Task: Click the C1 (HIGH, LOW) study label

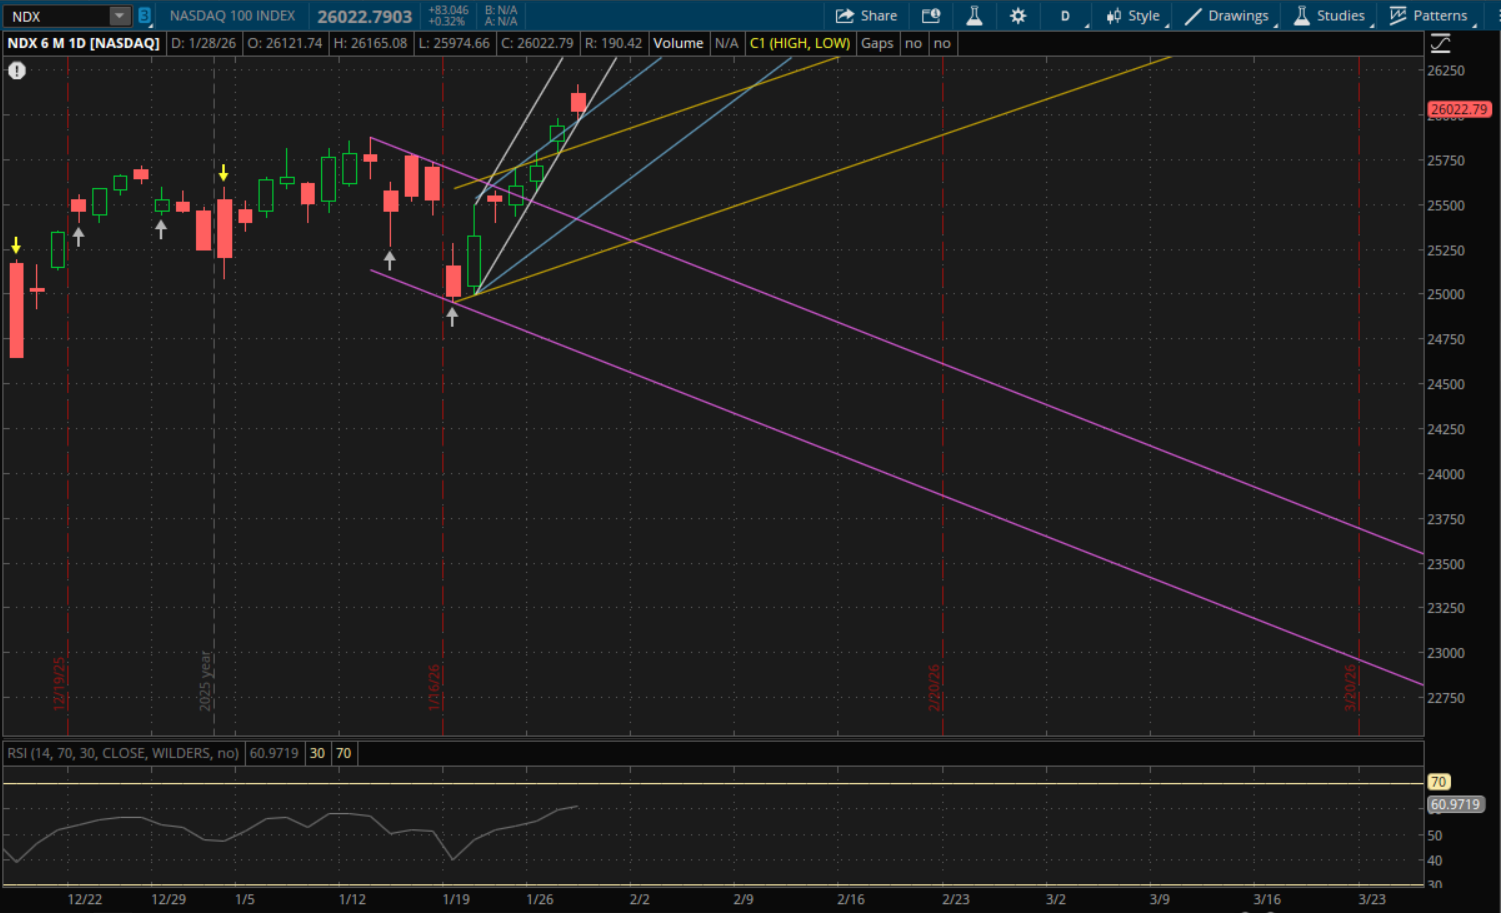Action: [x=800, y=43]
